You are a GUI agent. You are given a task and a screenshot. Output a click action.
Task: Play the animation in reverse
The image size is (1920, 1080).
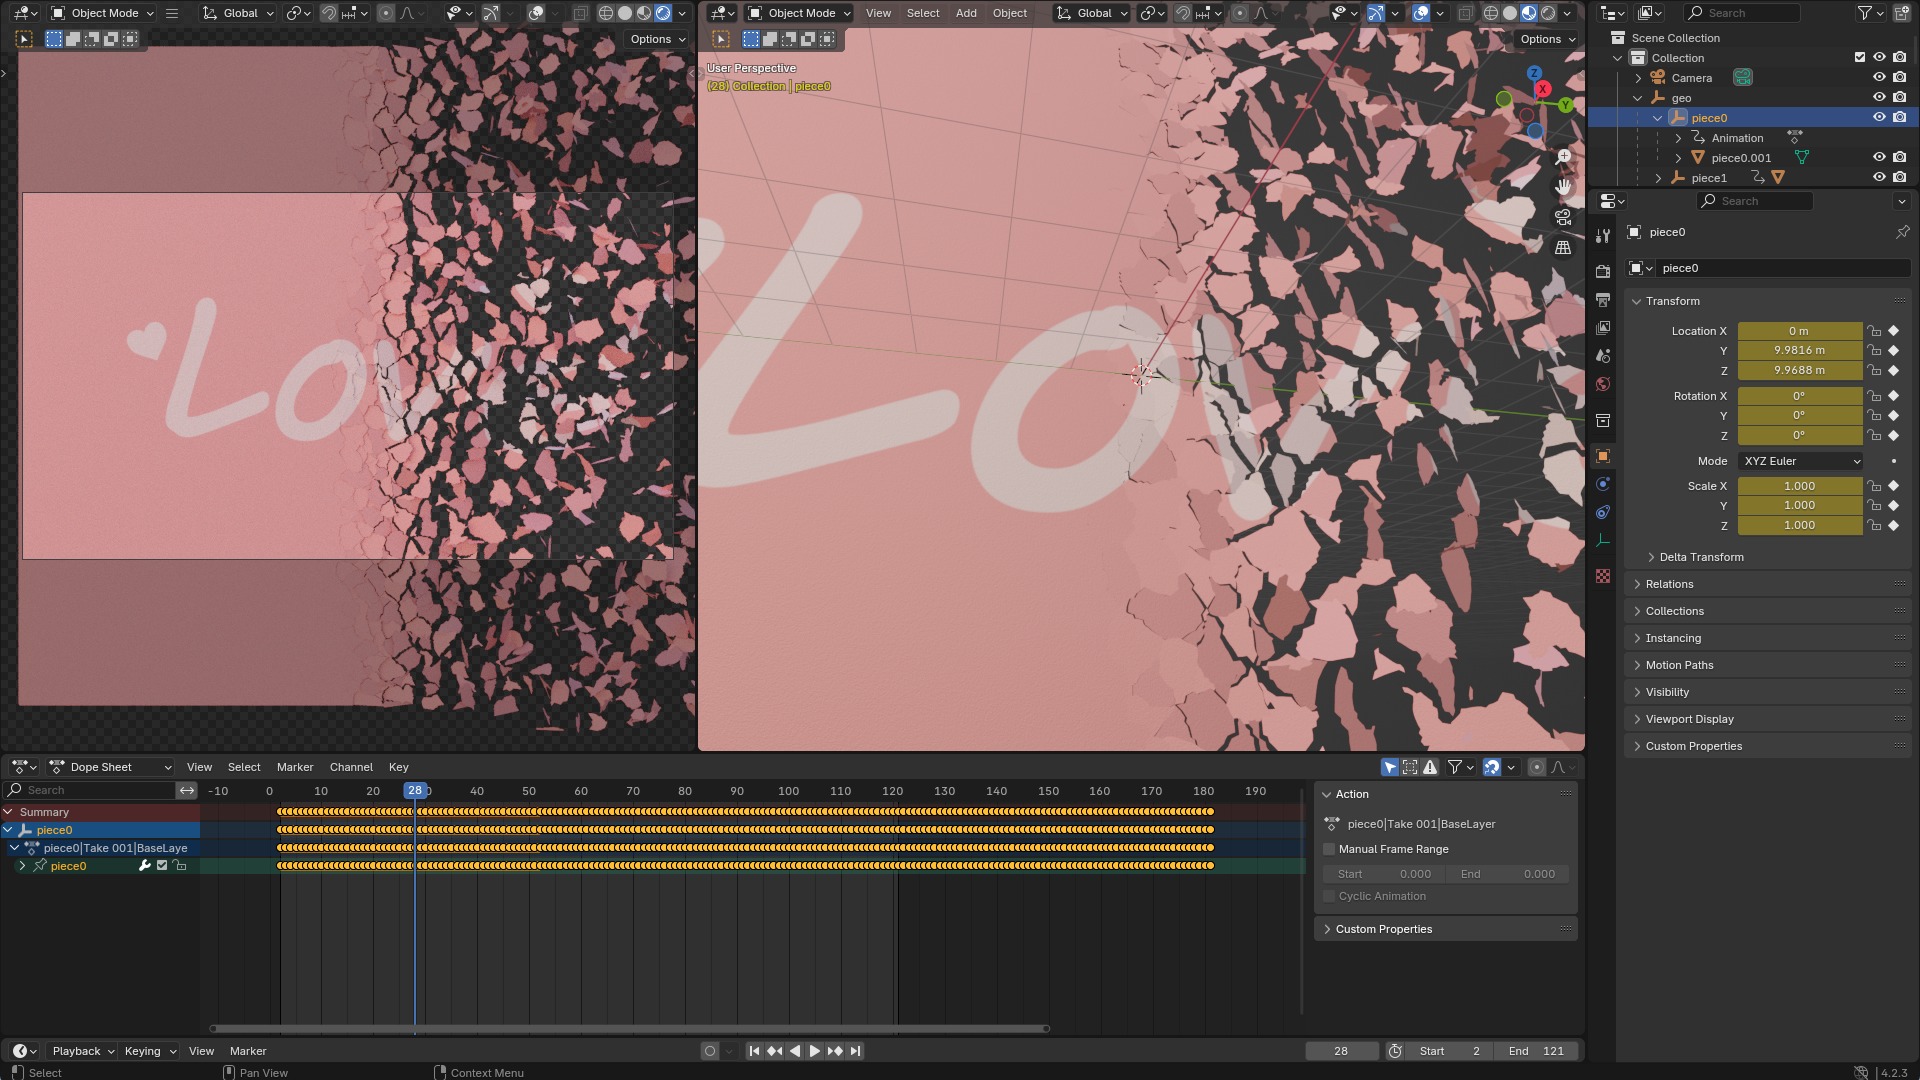click(794, 1051)
